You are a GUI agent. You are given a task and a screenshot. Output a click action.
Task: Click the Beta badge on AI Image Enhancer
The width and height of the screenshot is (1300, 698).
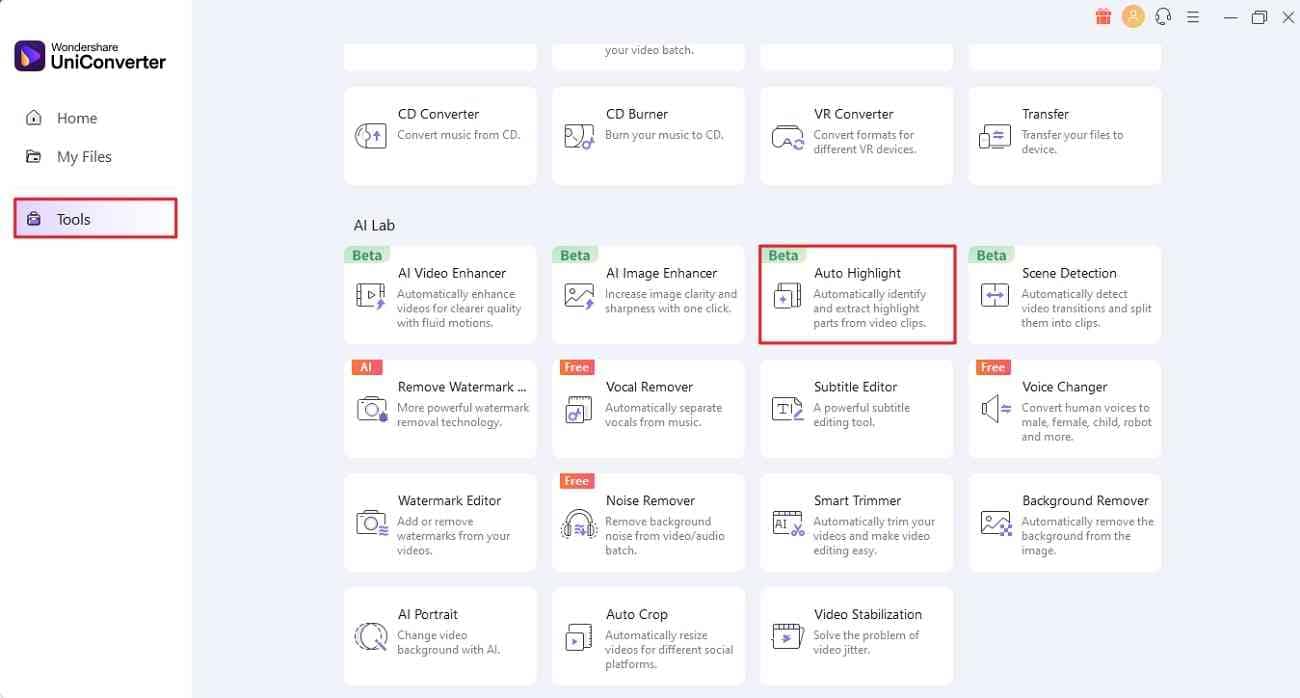(575, 255)
